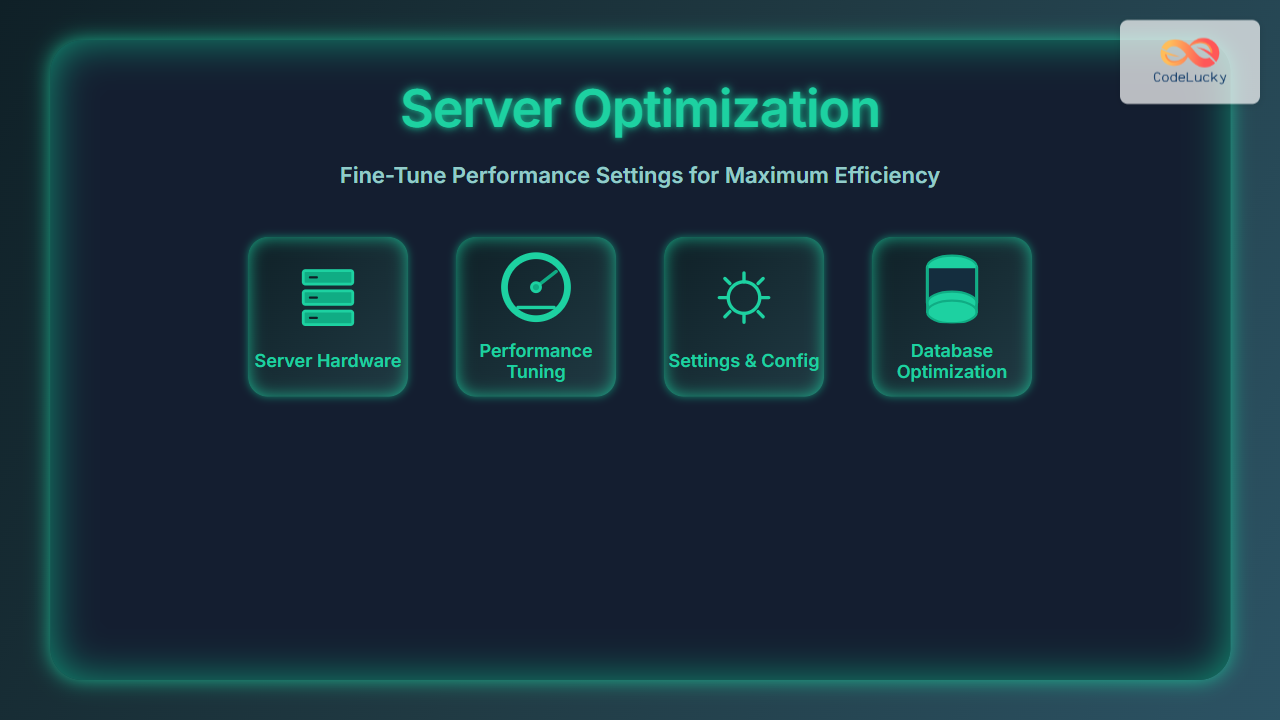This screenshot has width=1280, height=720.
Task: Click the CodeLucky brand text
Action: tap(1190, 78)
